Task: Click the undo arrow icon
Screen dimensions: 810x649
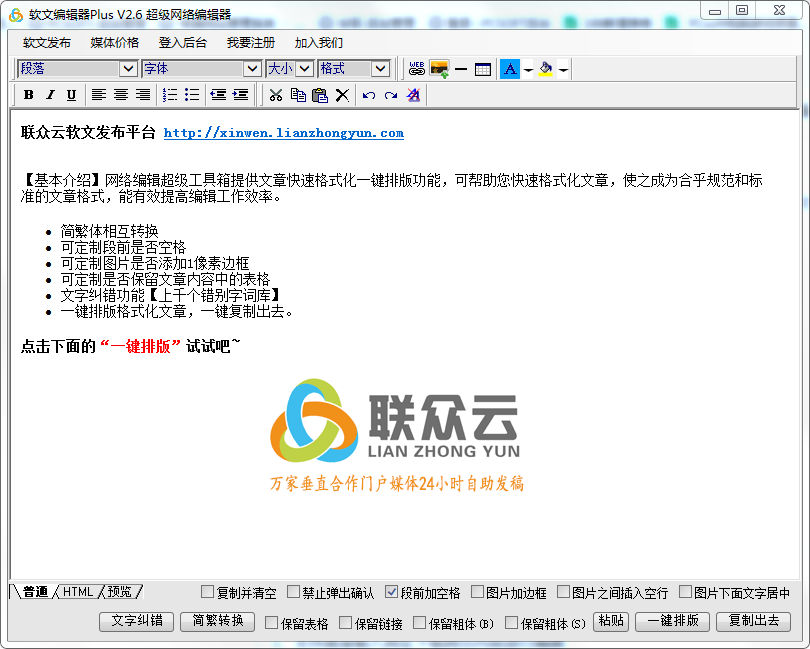Action: click(369, 95)
